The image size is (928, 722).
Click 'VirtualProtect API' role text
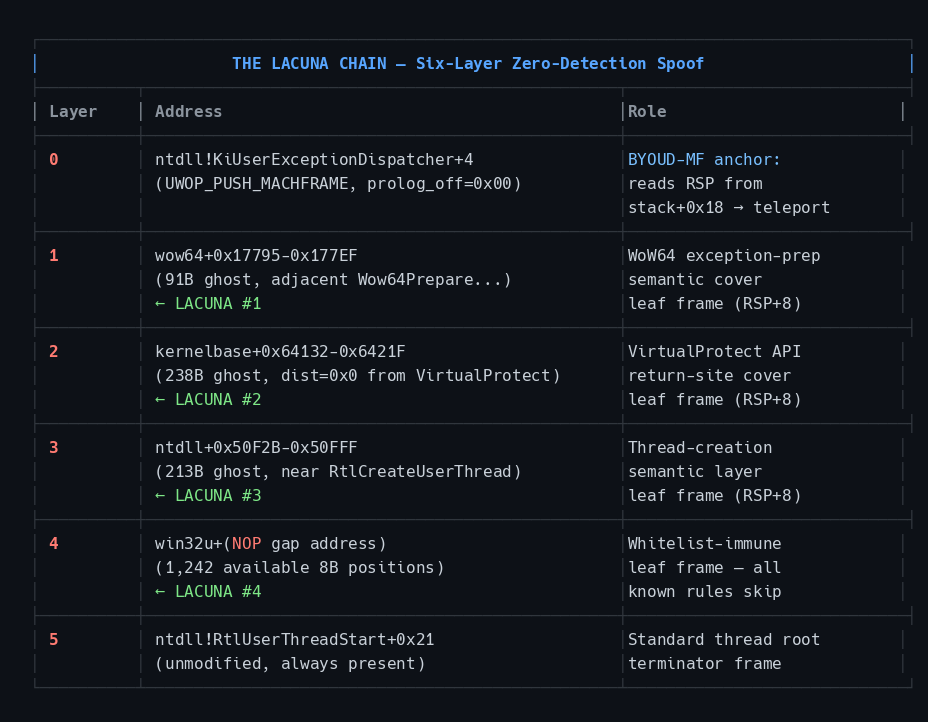714,352
